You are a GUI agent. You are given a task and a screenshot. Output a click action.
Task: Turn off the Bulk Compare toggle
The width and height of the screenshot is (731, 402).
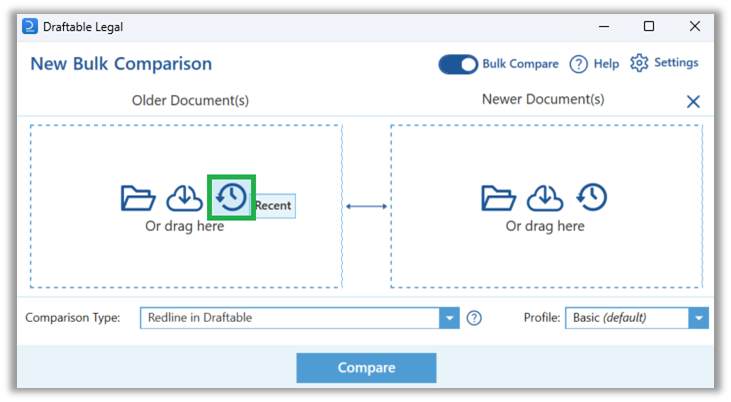(x=458, y=64)
